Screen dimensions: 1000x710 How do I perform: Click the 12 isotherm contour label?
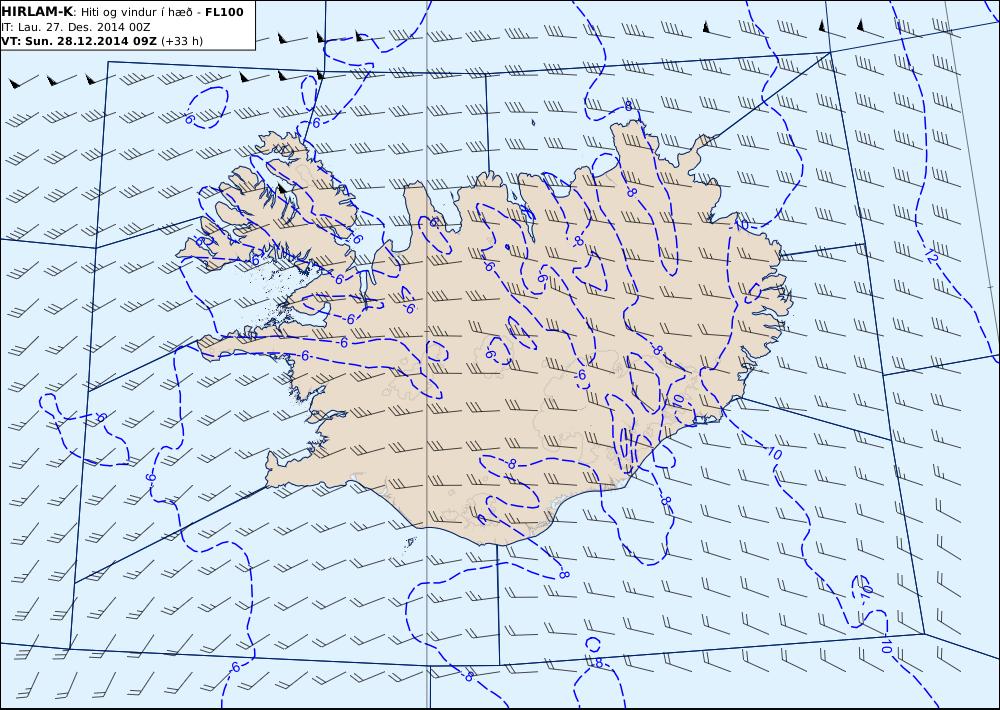[x=932, y=256]
